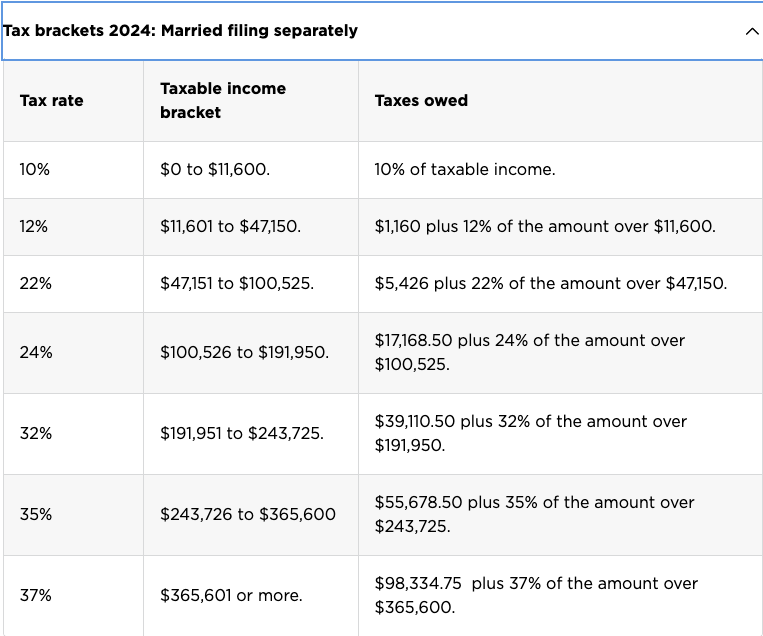Select the 12% tax rate cell

point(73,227)
